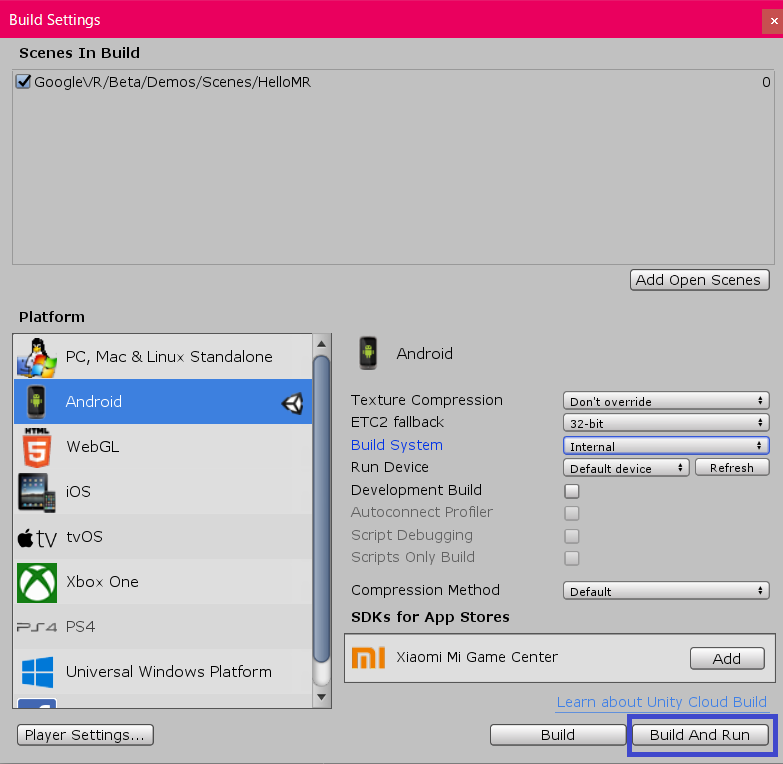The height and width of the screenshot is (764, 783).
Task: Select the Xbox One platform
Action: click(x=163, y=581)
